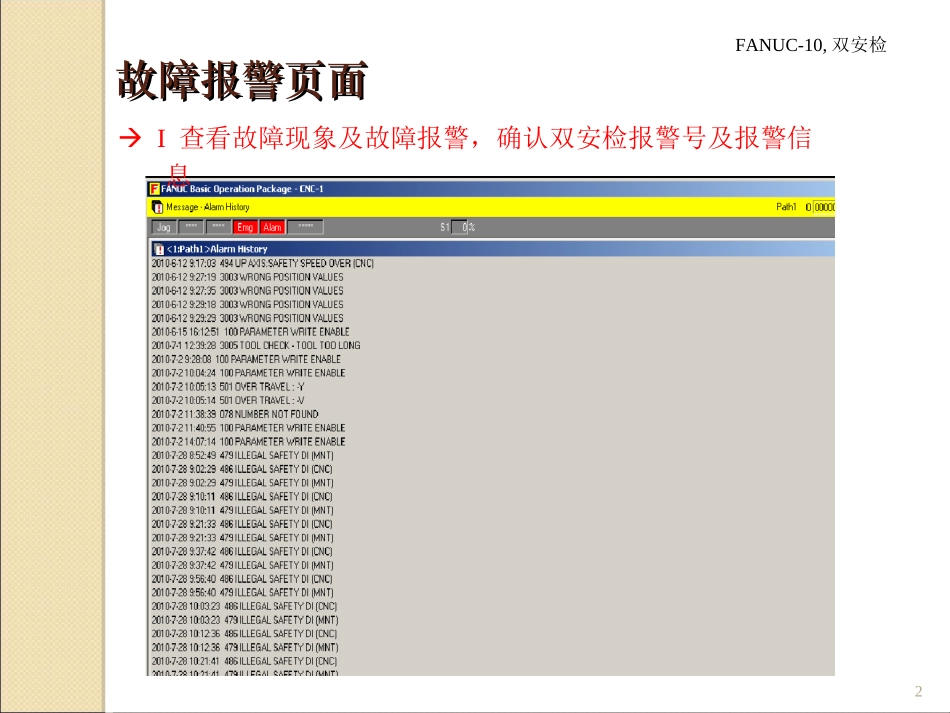Select the 9:10:11 479 ILLEGAL SAFETY DI (MNT) row
This screenshot has height=713, width=950.
coord(242,510)
